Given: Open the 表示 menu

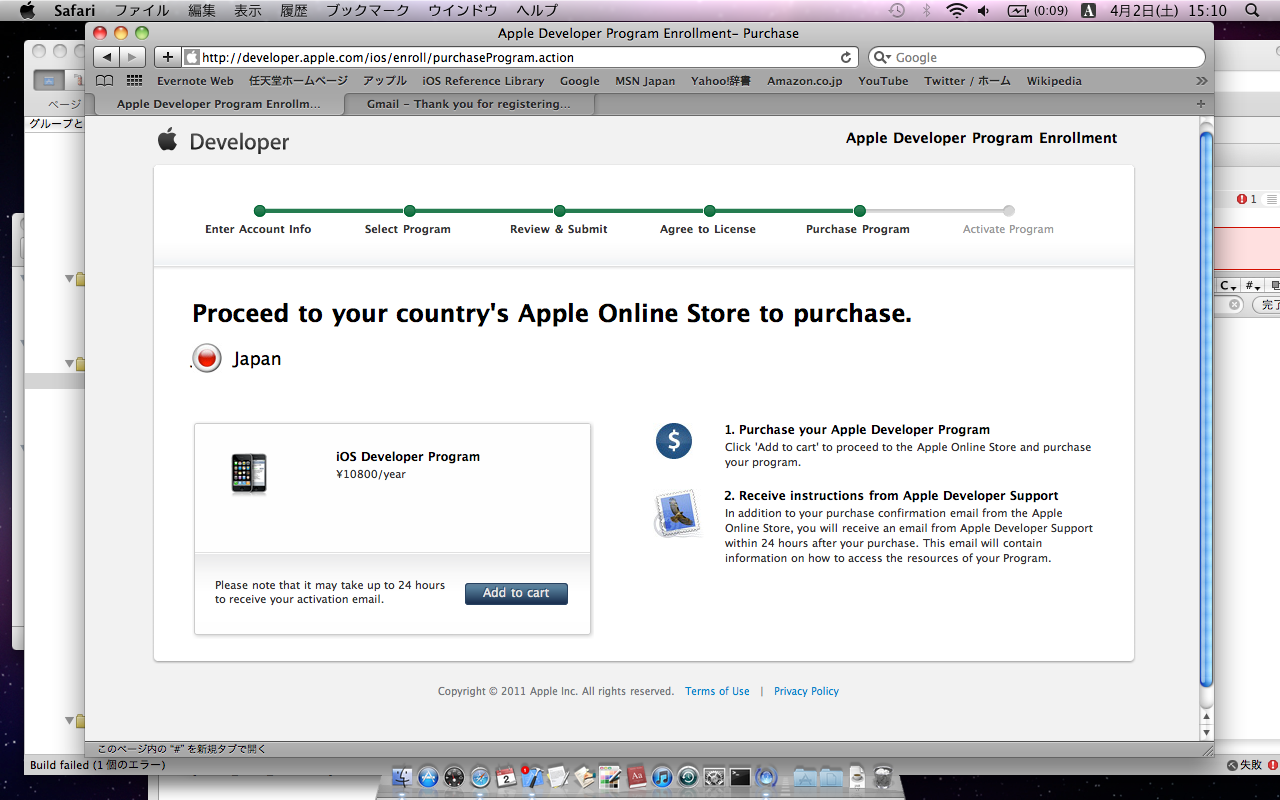Looking at the screenshot, I should (248, 10).
